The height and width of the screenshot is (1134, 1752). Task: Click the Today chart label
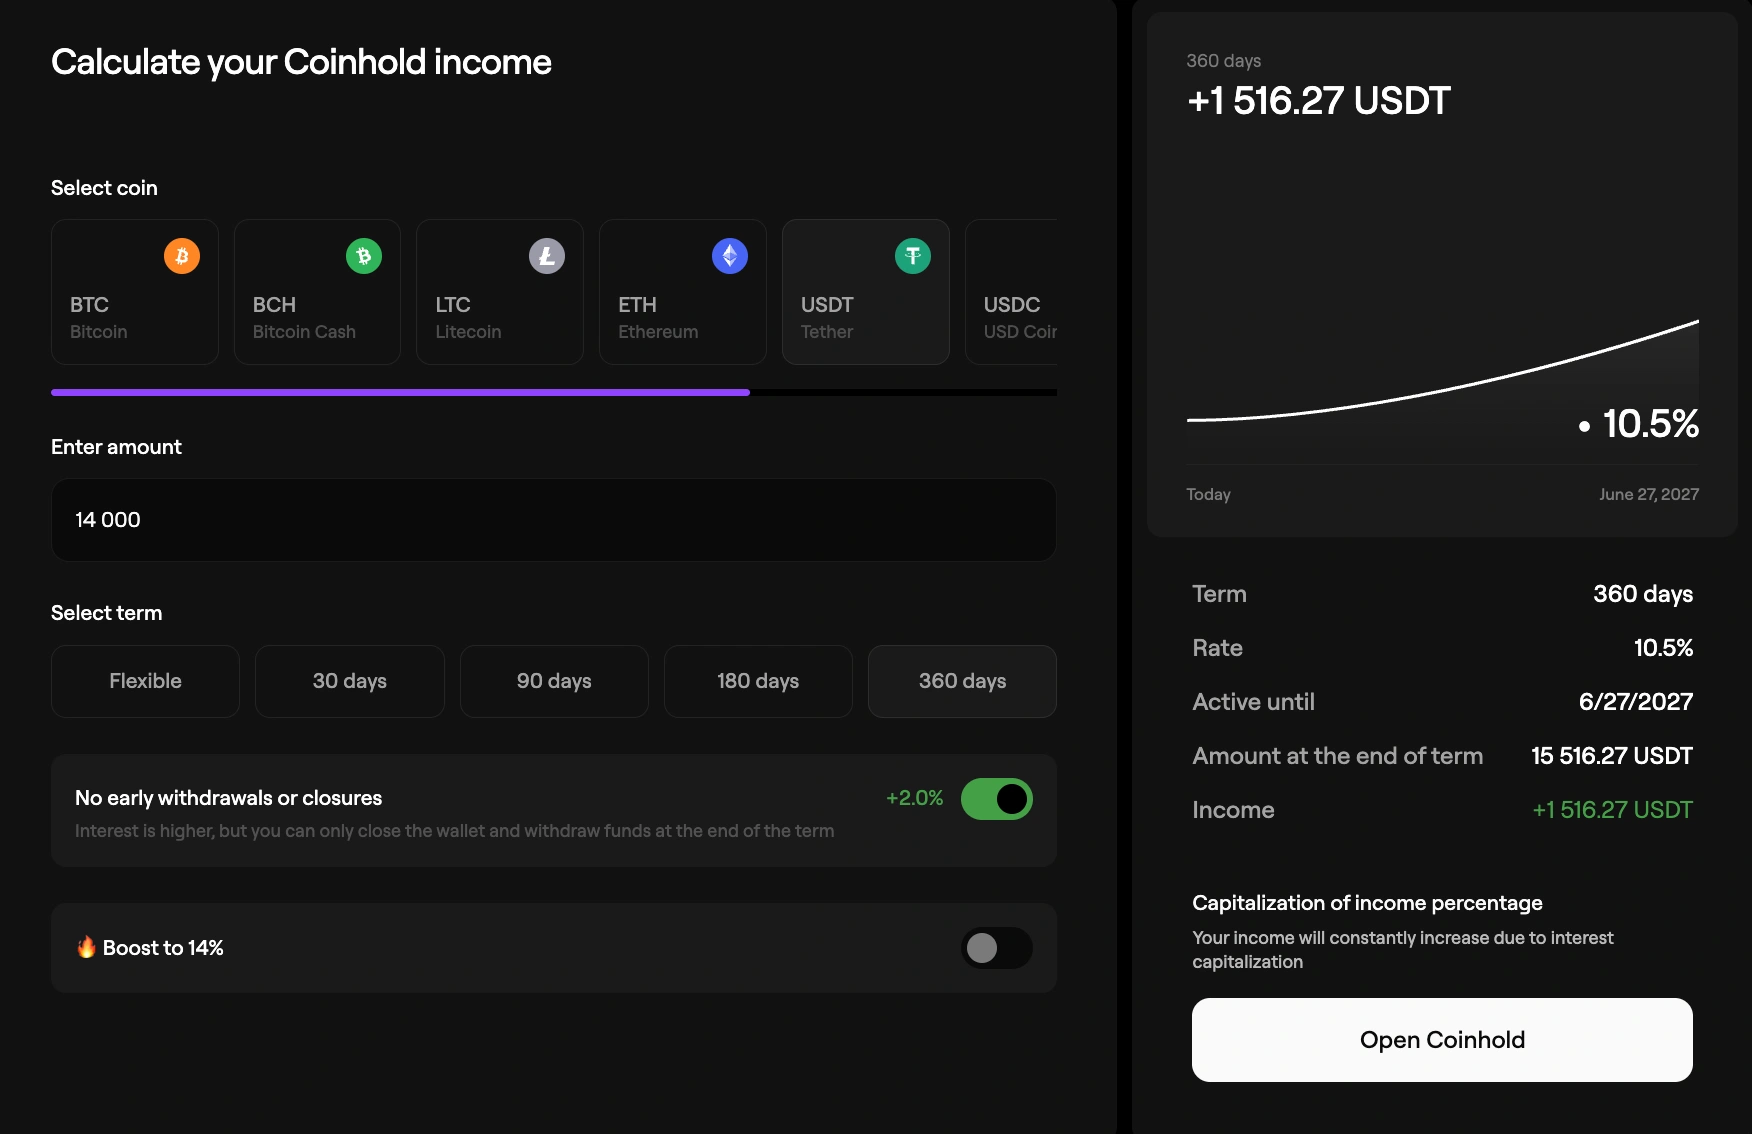(x=1208, y=494)
